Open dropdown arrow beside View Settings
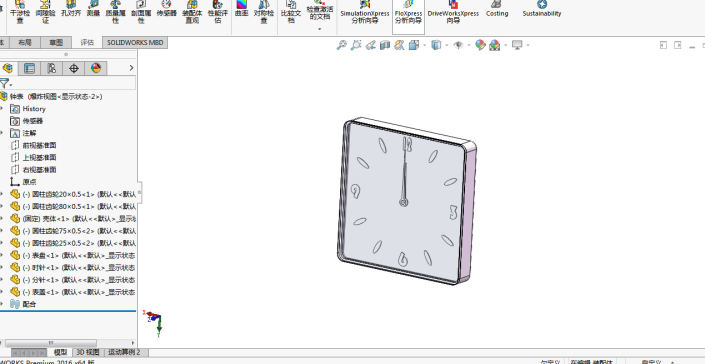705x364 pixels. (528, 45)
